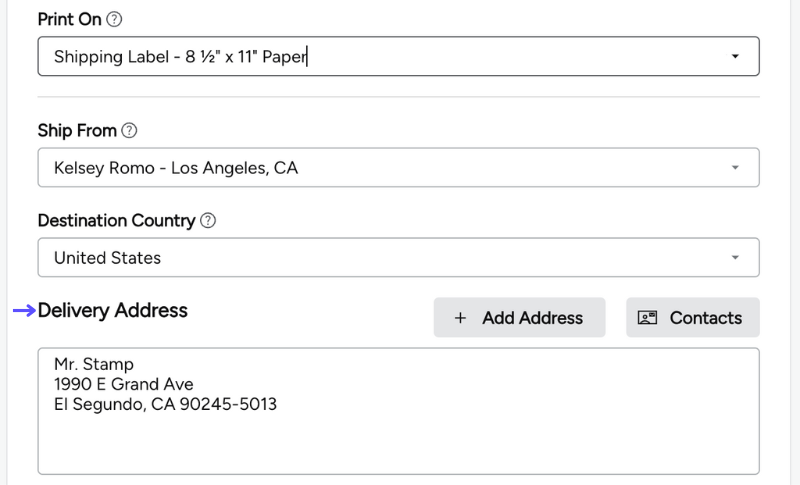Click the Delivery Address heading

(113, 311)
